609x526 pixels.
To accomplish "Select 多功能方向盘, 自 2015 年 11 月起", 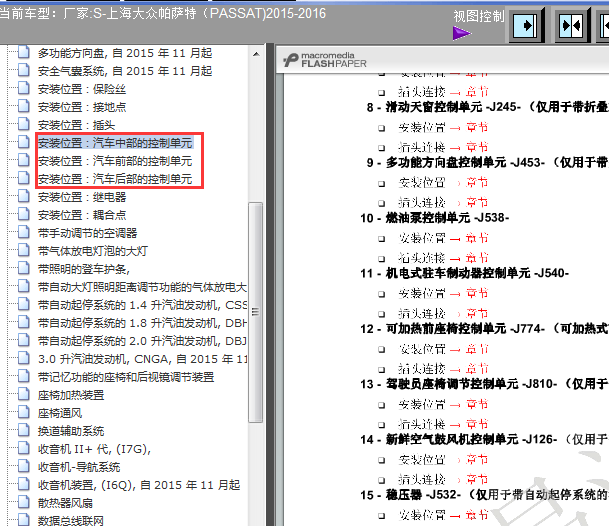I will [x=125, y=53].
